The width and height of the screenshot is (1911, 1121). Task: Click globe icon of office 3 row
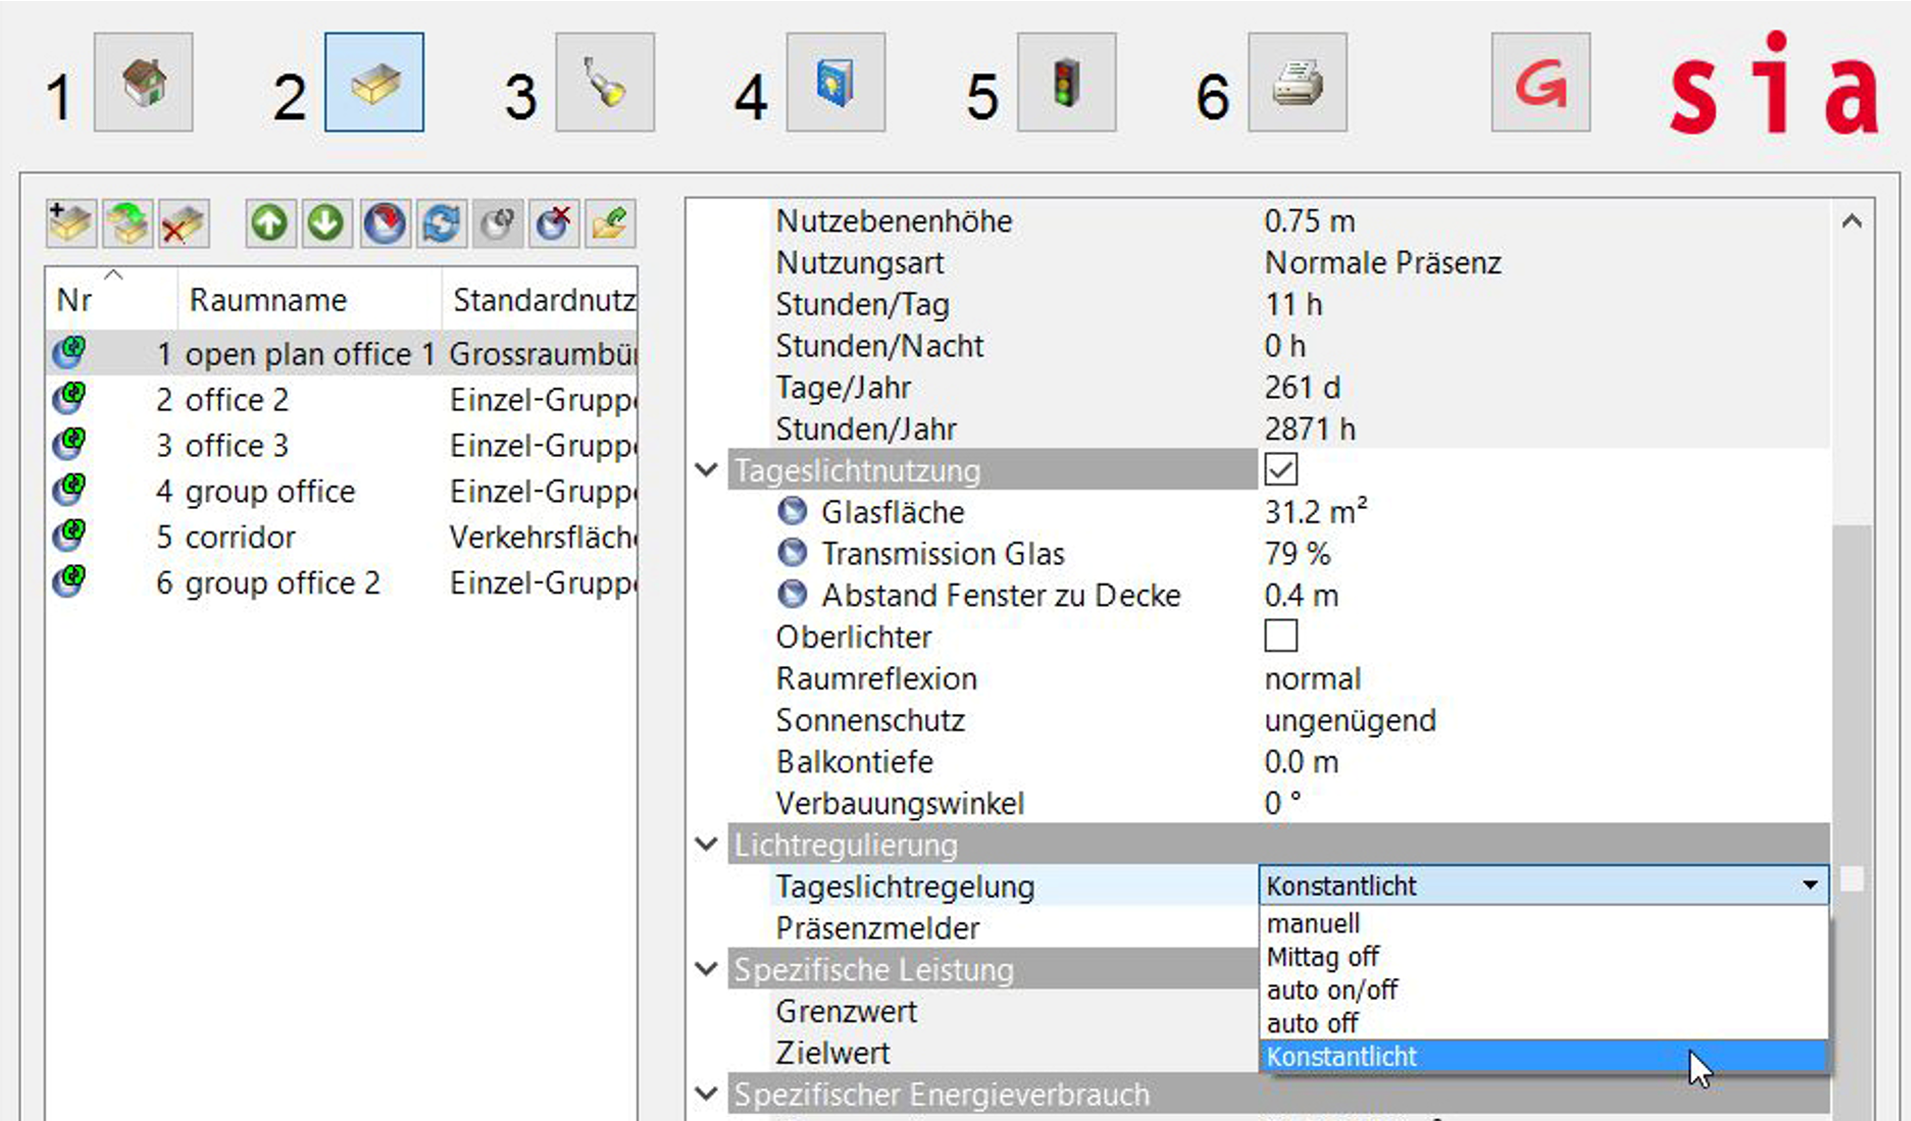tap(69, 444)
